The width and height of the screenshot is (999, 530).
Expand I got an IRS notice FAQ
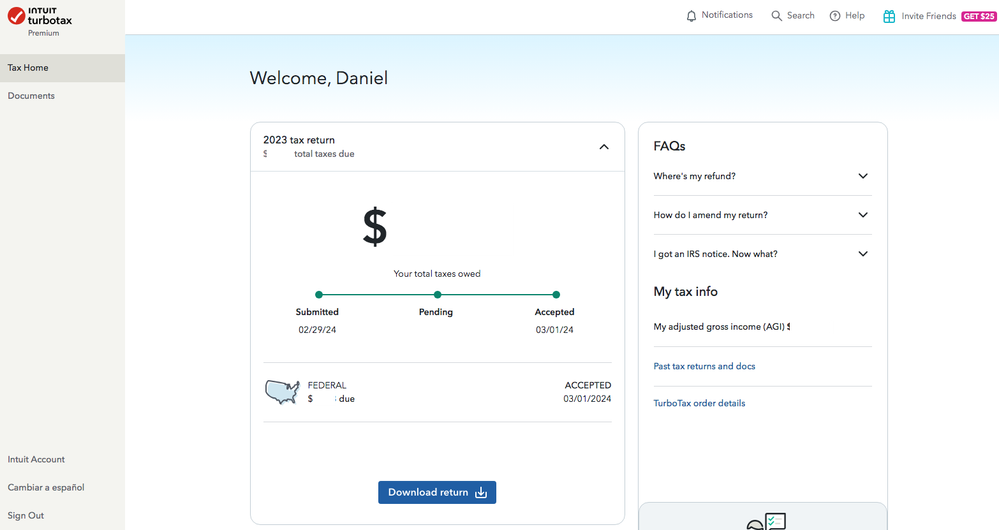point(762,254)
